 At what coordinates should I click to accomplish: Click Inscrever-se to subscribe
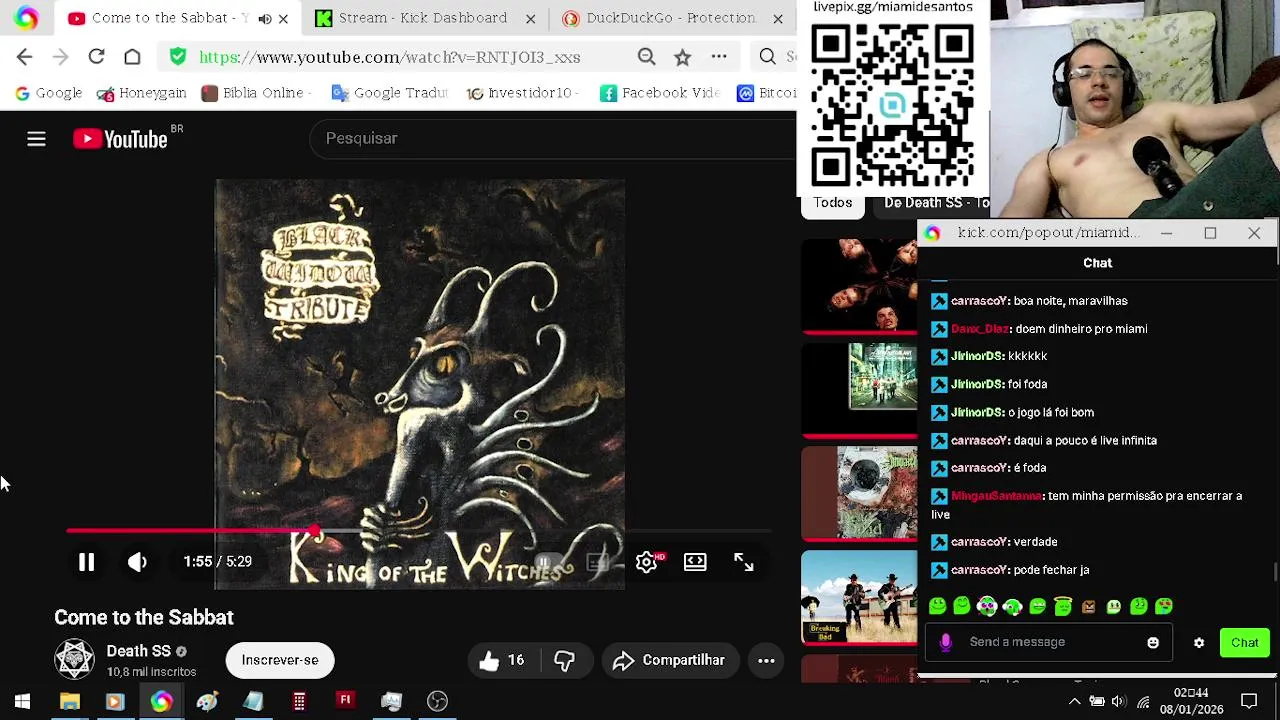280,660
